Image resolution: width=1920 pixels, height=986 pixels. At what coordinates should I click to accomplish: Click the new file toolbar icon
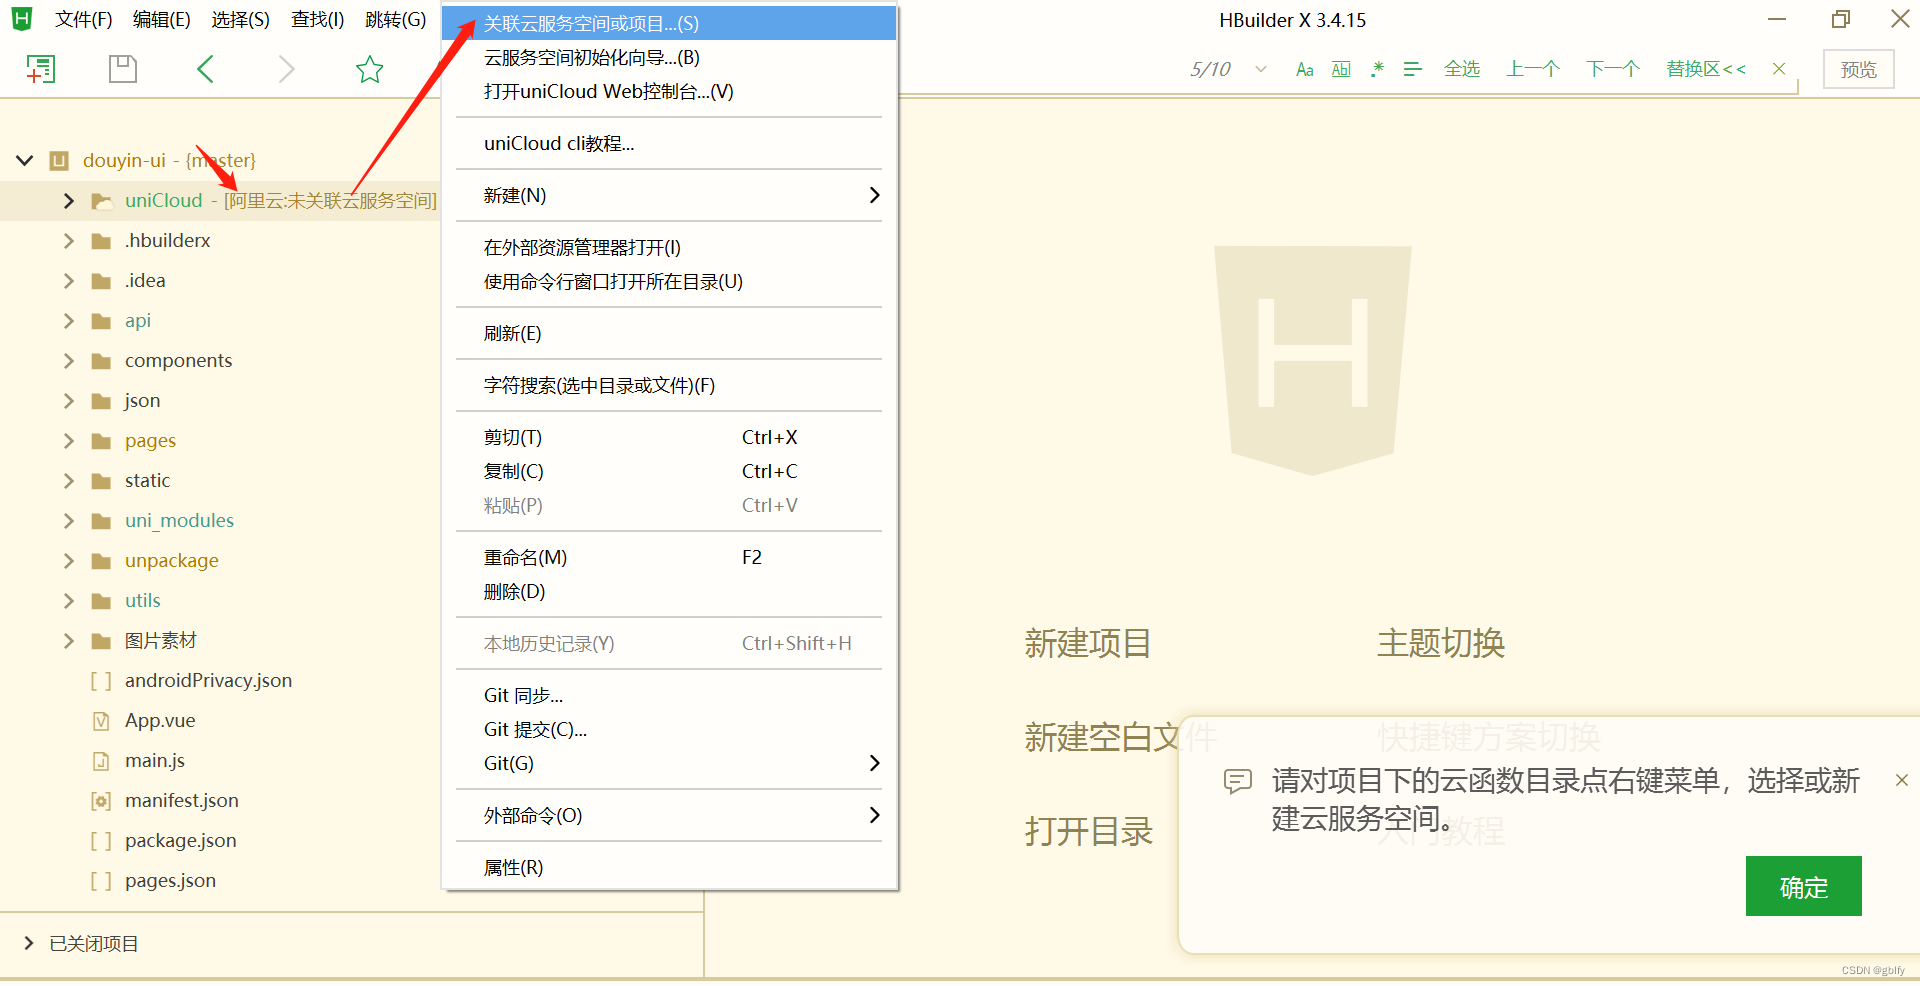[40, 69]
